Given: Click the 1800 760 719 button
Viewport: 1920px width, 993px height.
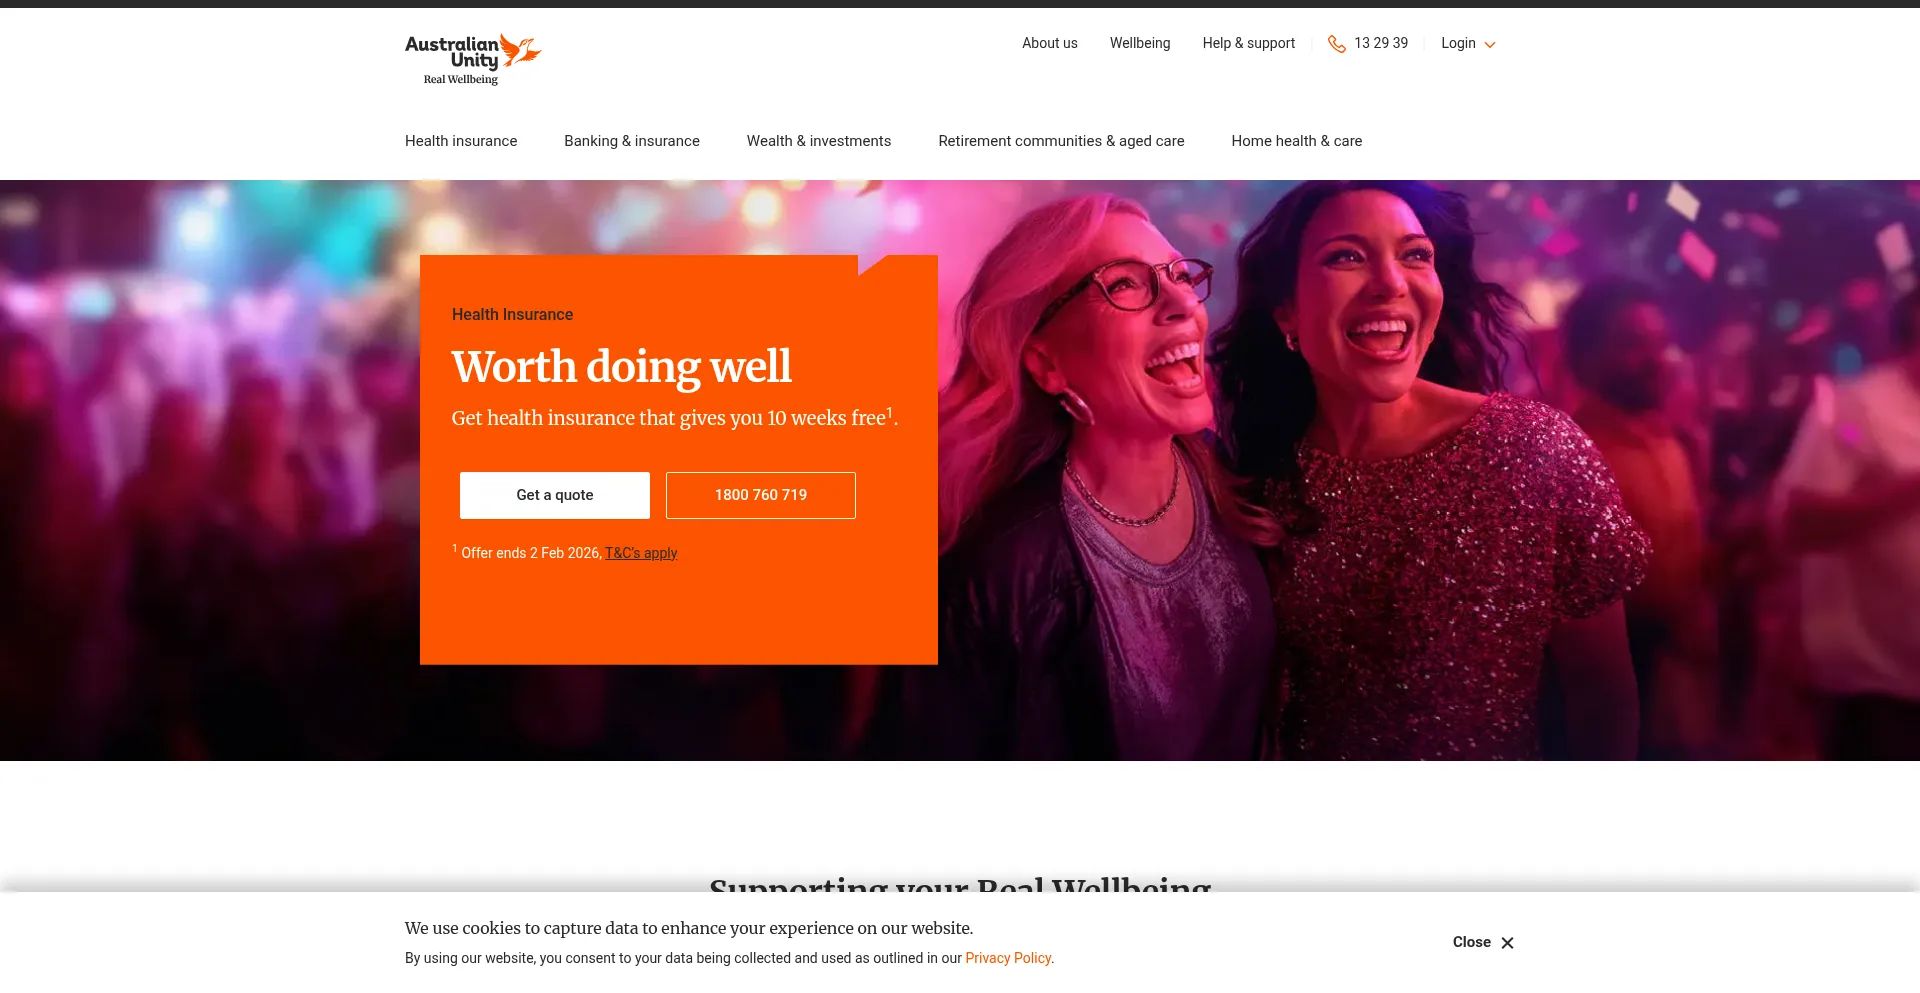Looking at the screenshot, I should coord(761,495).
